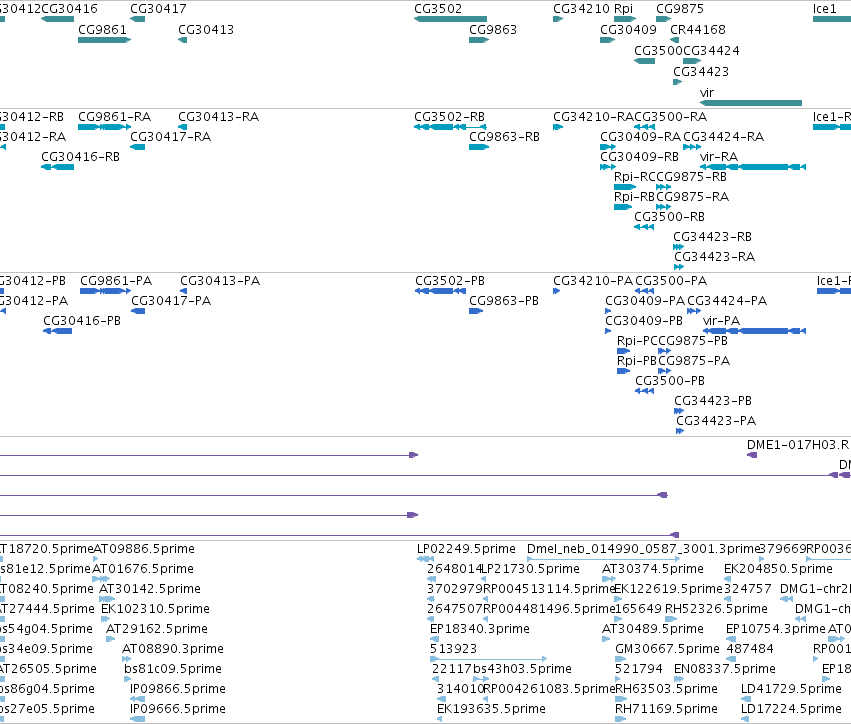The height and width of the screenshot is (724, 851).
Task: Select transcript CG3500-RB
Action: (x=644, y=227)
